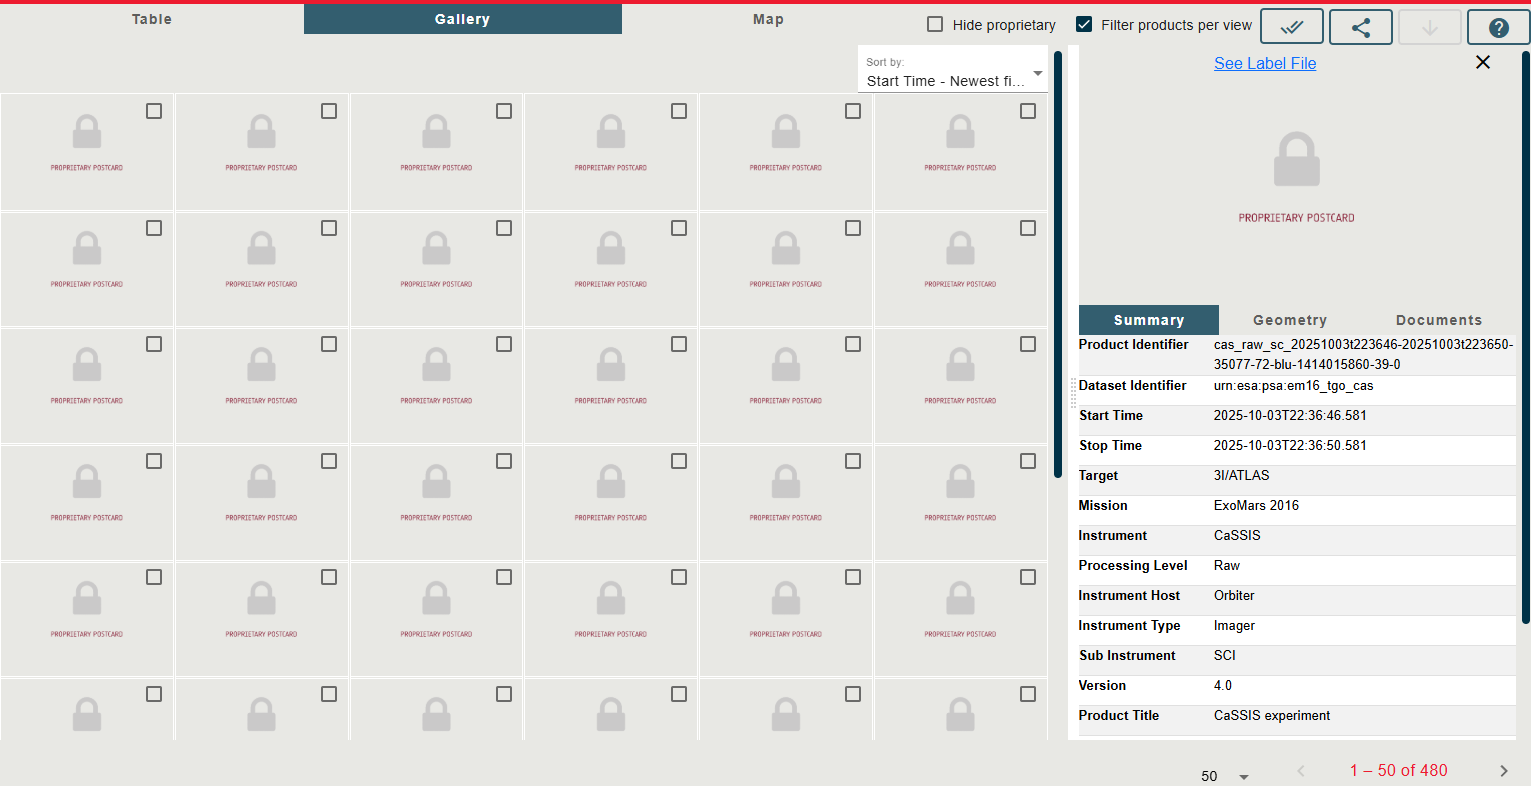Click the Target value 3I/ATLAS
The width and height of the screenshot is (1531, 786).
[x=1242, y=476]
